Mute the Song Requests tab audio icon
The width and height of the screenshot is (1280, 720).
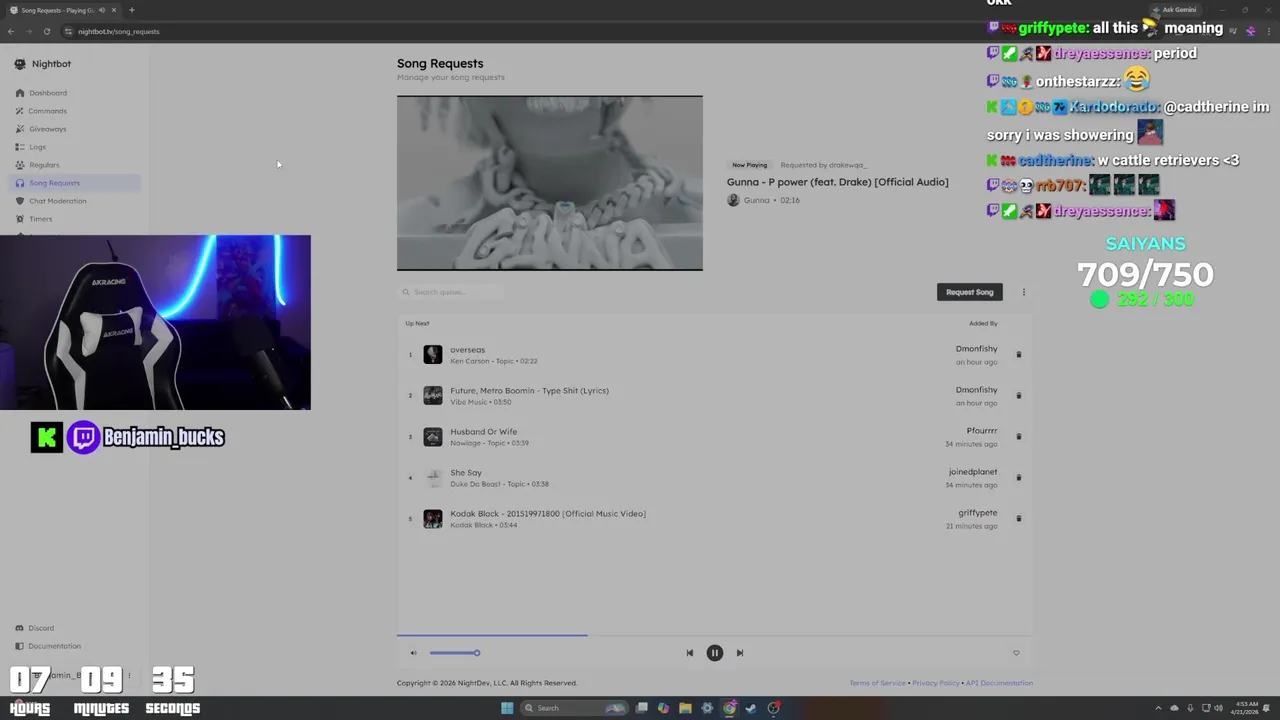point(102,10)
